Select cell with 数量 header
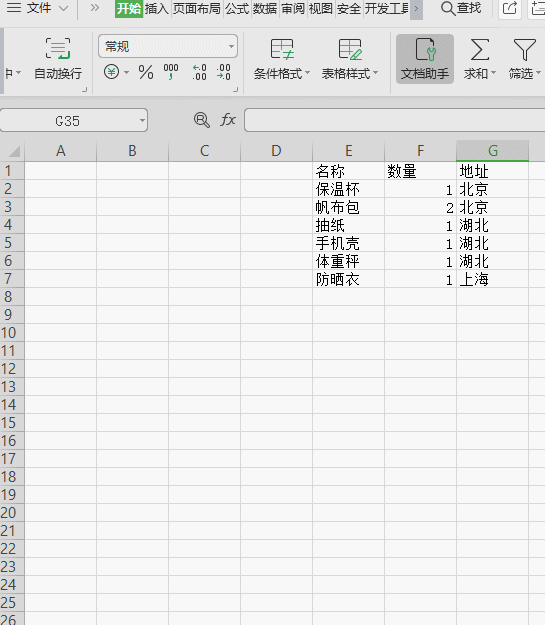This screenshot has width=545, height=625. click(x=420, y=171)
